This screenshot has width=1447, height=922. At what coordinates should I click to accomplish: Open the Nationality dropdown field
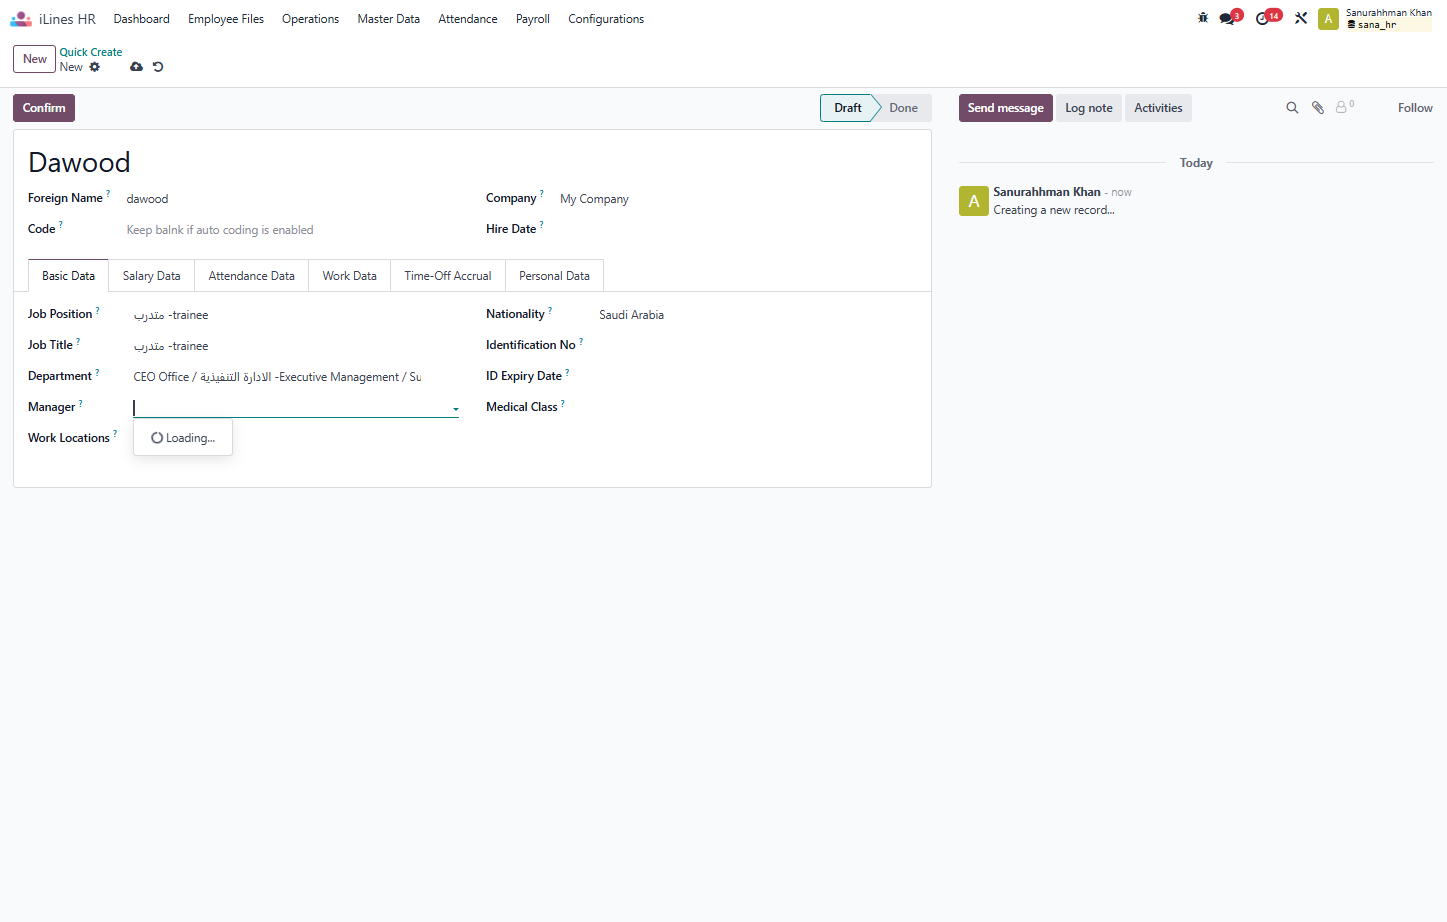coord(757,315)
